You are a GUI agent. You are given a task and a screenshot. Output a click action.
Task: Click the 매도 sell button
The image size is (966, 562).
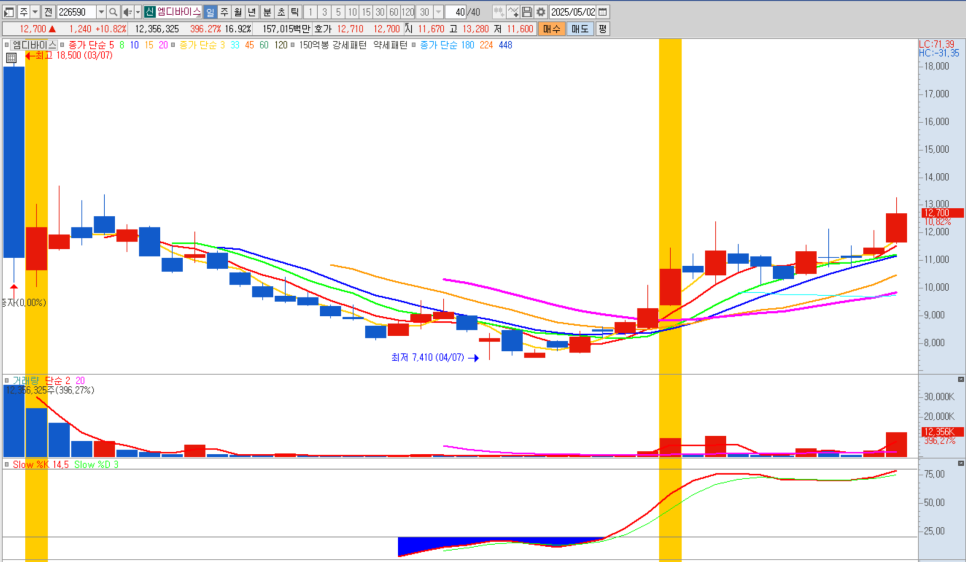point(580,28)
